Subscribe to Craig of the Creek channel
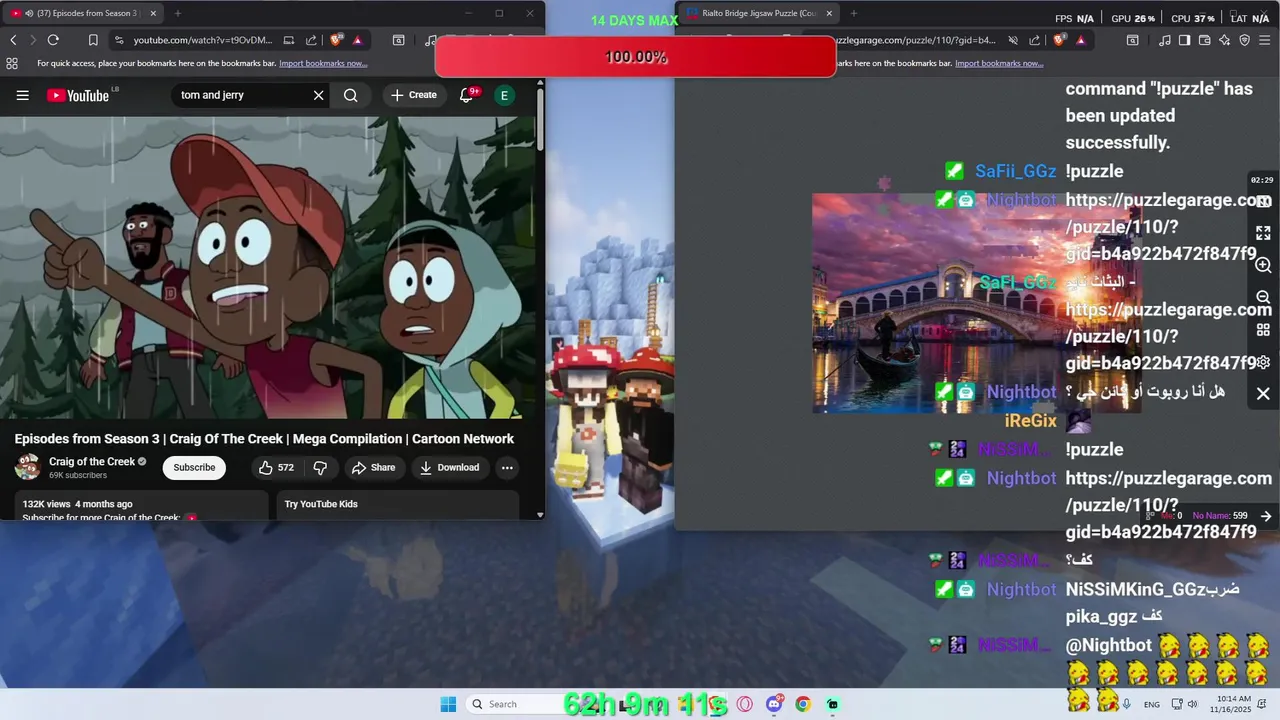 point(194,467)
